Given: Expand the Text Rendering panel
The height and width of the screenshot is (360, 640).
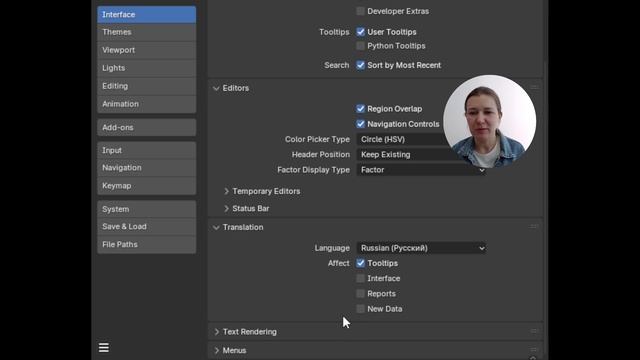Looking at the screenshot, I should click(216, 332).
